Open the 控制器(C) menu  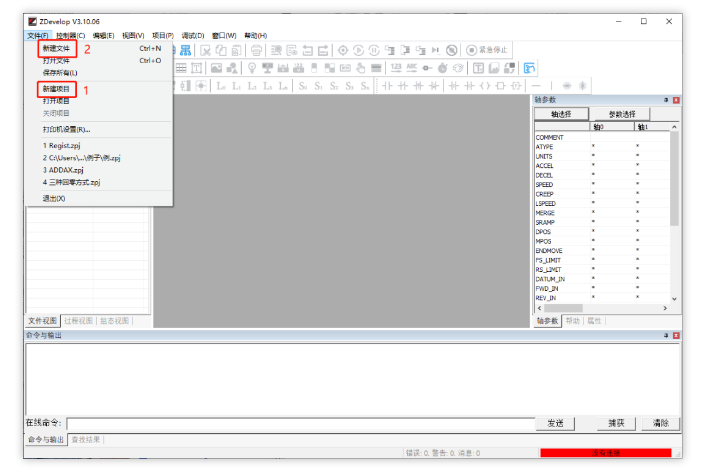71,35
